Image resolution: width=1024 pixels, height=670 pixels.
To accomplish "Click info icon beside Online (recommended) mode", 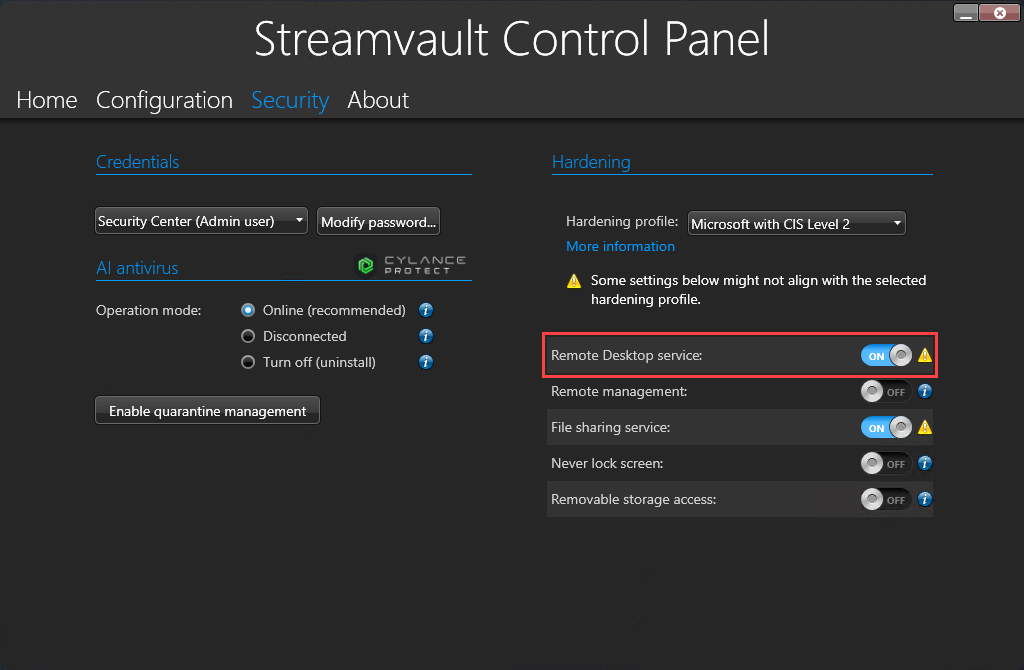I will [426, 310].
